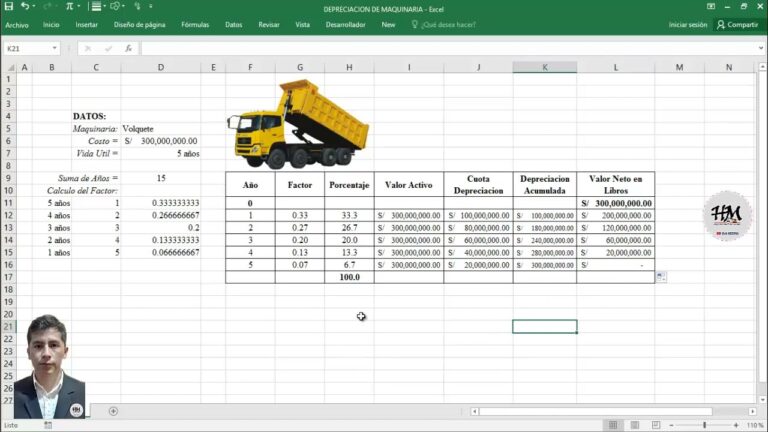
Task: Click the autofill options icon below table
Action: [661, 277]
